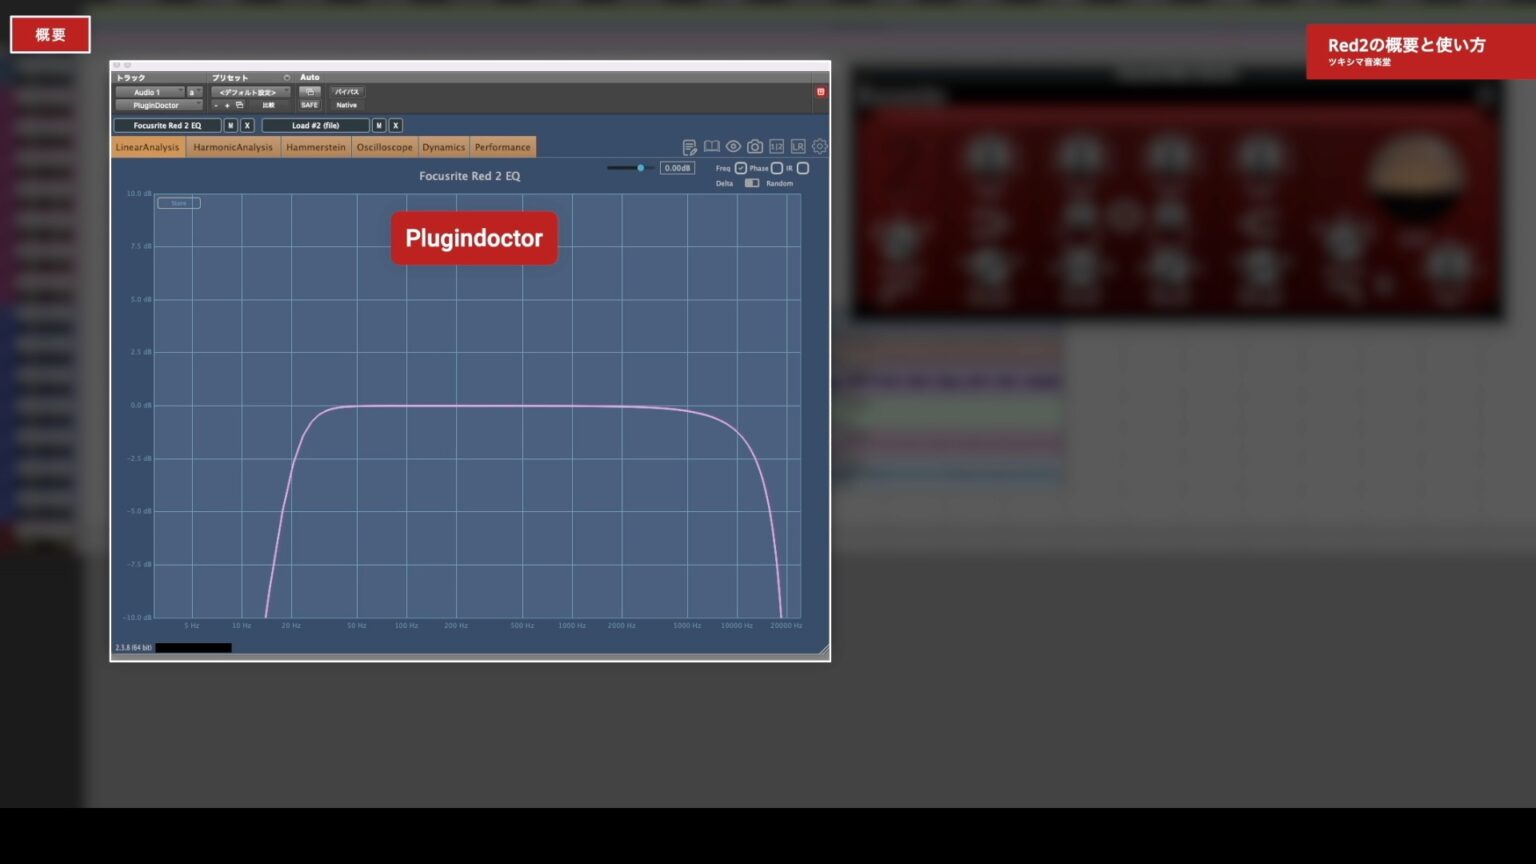Uncheck the Freq checkbox

point(741,168)
